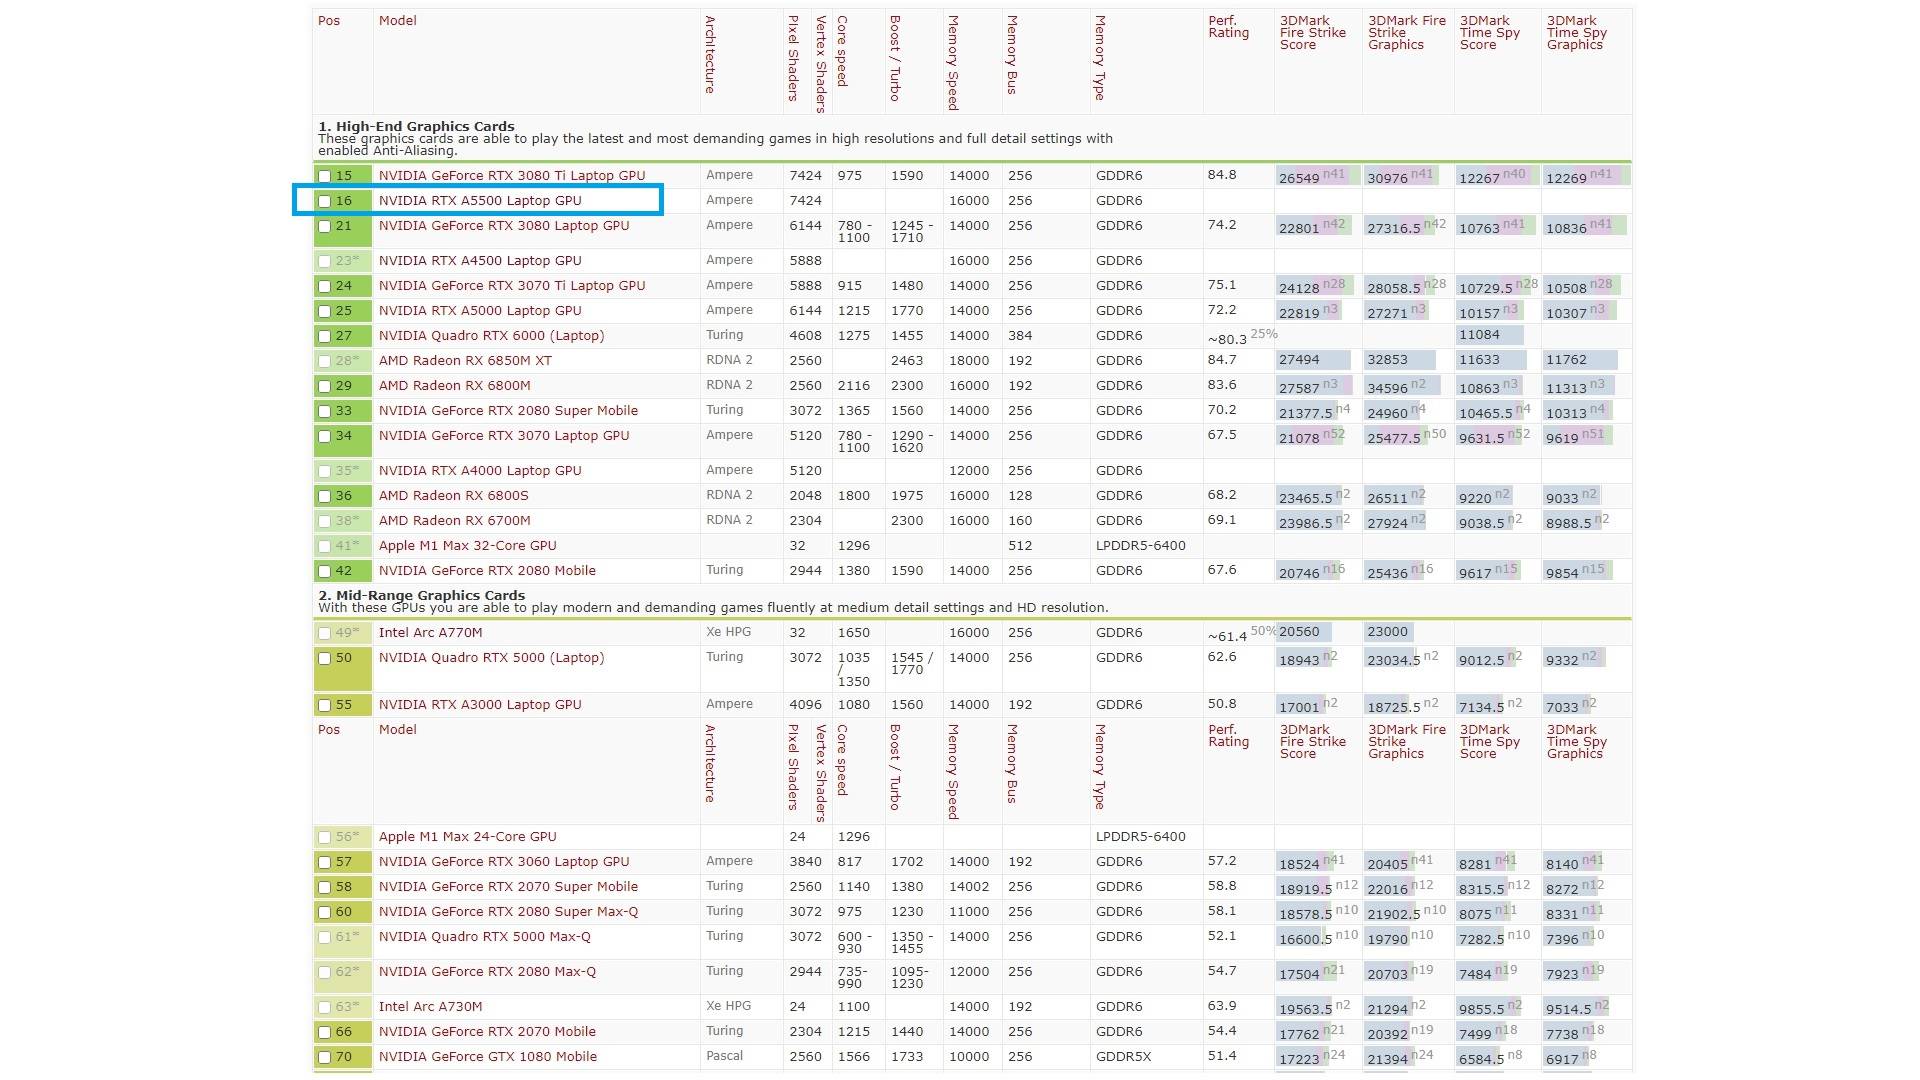The image size is (1920, 1080).
Task: Enable checkbox for GeForce RTX 3060 Laptop GPU
Action: pyautogui.click(x=324, y=862)
